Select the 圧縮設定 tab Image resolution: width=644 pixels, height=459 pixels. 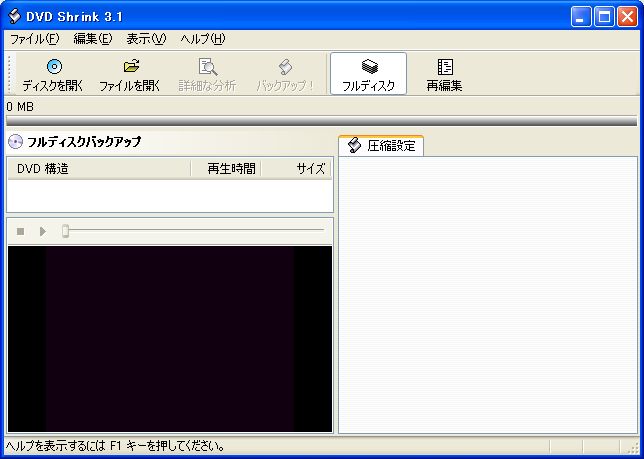point(381,146)
